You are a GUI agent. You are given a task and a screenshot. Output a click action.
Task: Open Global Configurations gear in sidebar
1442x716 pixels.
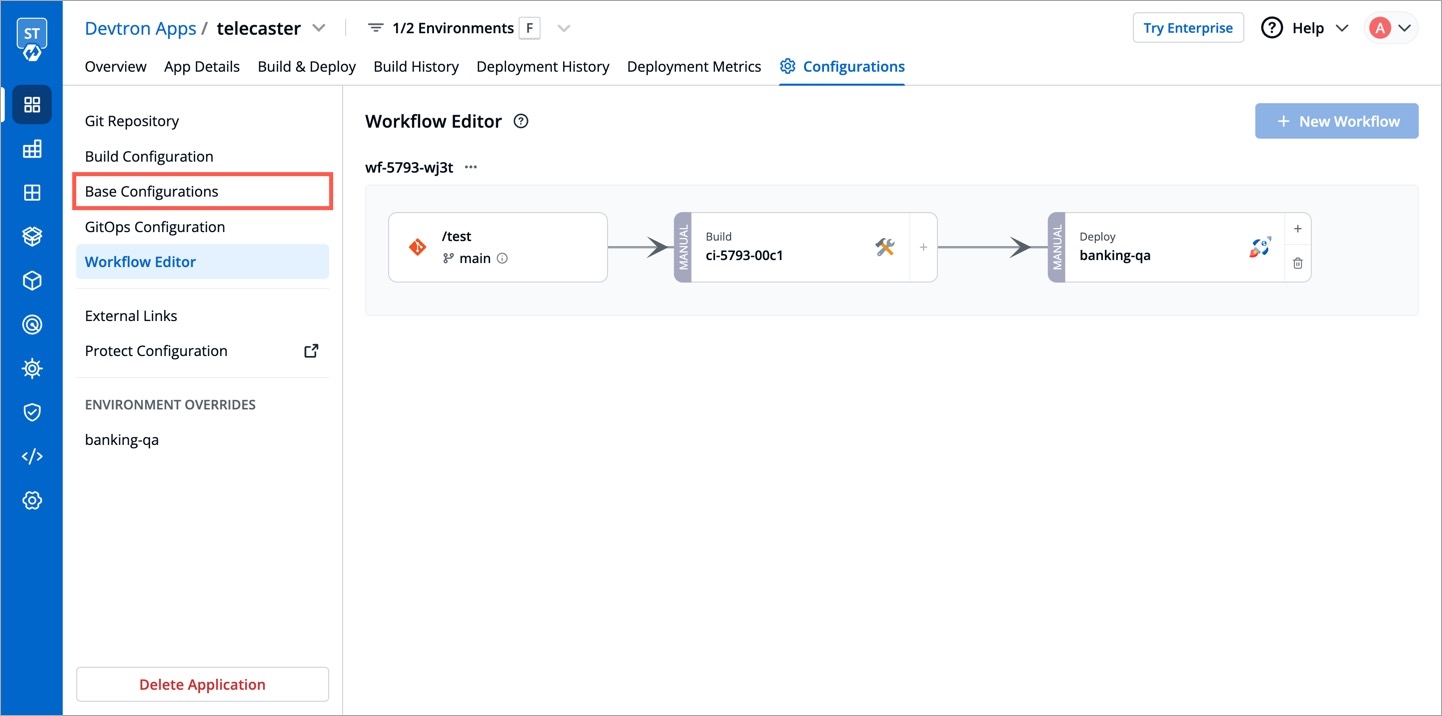coord(32,500)
